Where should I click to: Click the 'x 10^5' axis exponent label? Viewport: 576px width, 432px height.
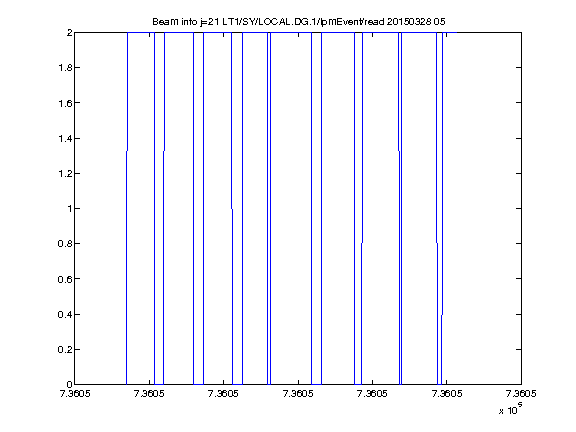point(511,409)
